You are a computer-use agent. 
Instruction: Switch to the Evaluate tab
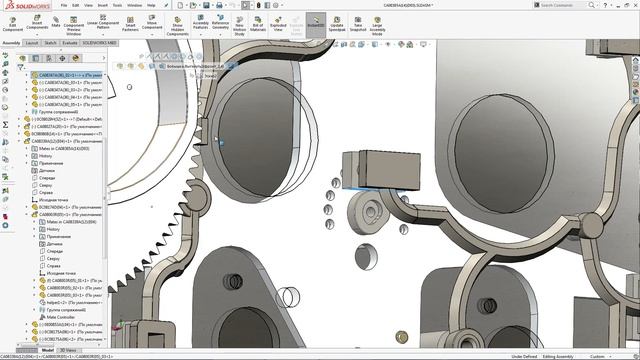[x=70, y=43]
